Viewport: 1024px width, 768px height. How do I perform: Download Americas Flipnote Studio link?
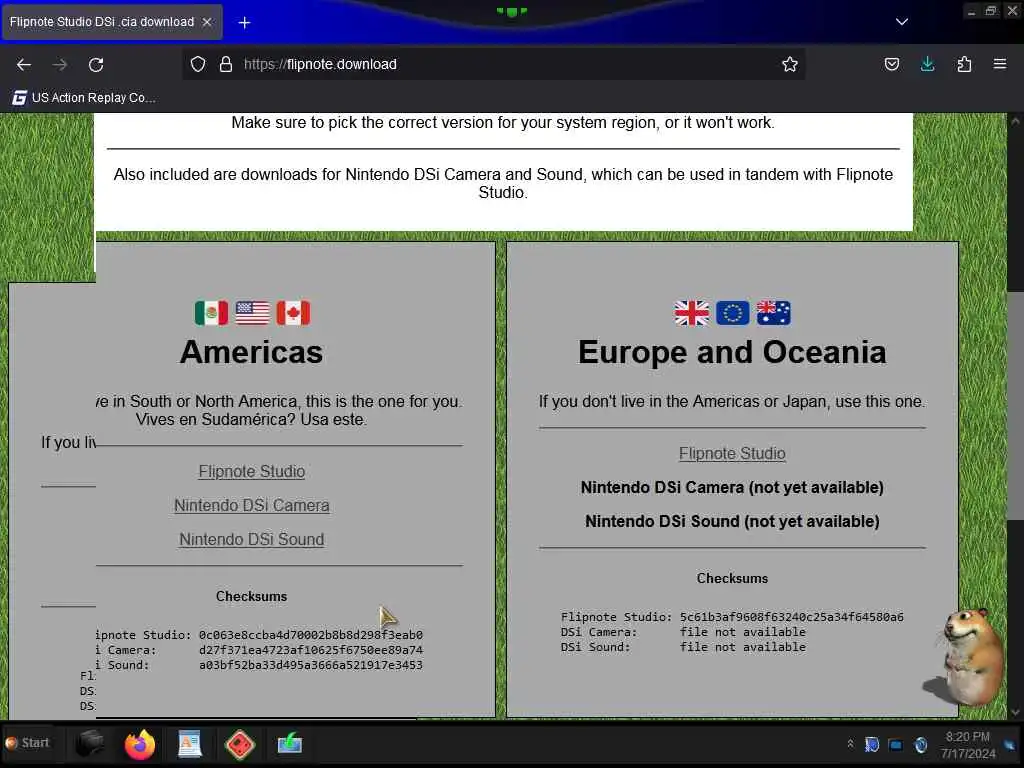point(251,471)
